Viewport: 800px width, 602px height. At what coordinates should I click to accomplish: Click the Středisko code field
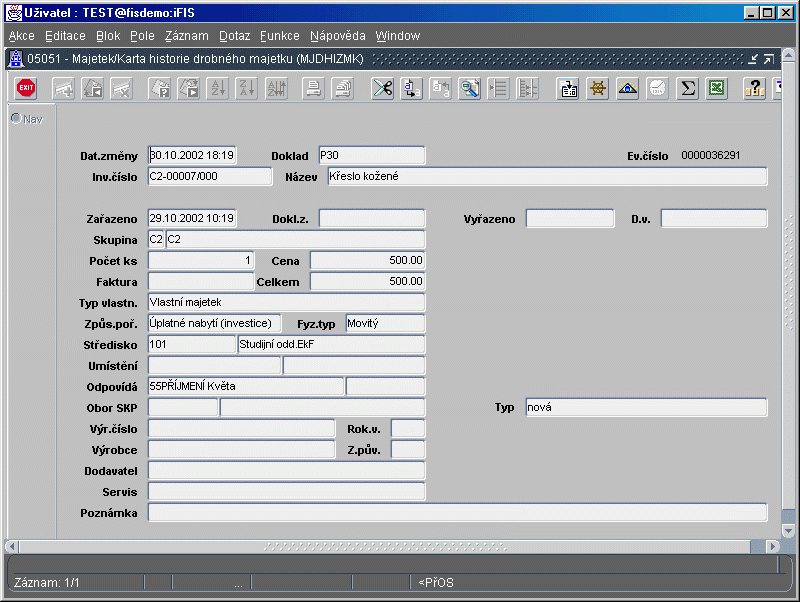(192, 344)
